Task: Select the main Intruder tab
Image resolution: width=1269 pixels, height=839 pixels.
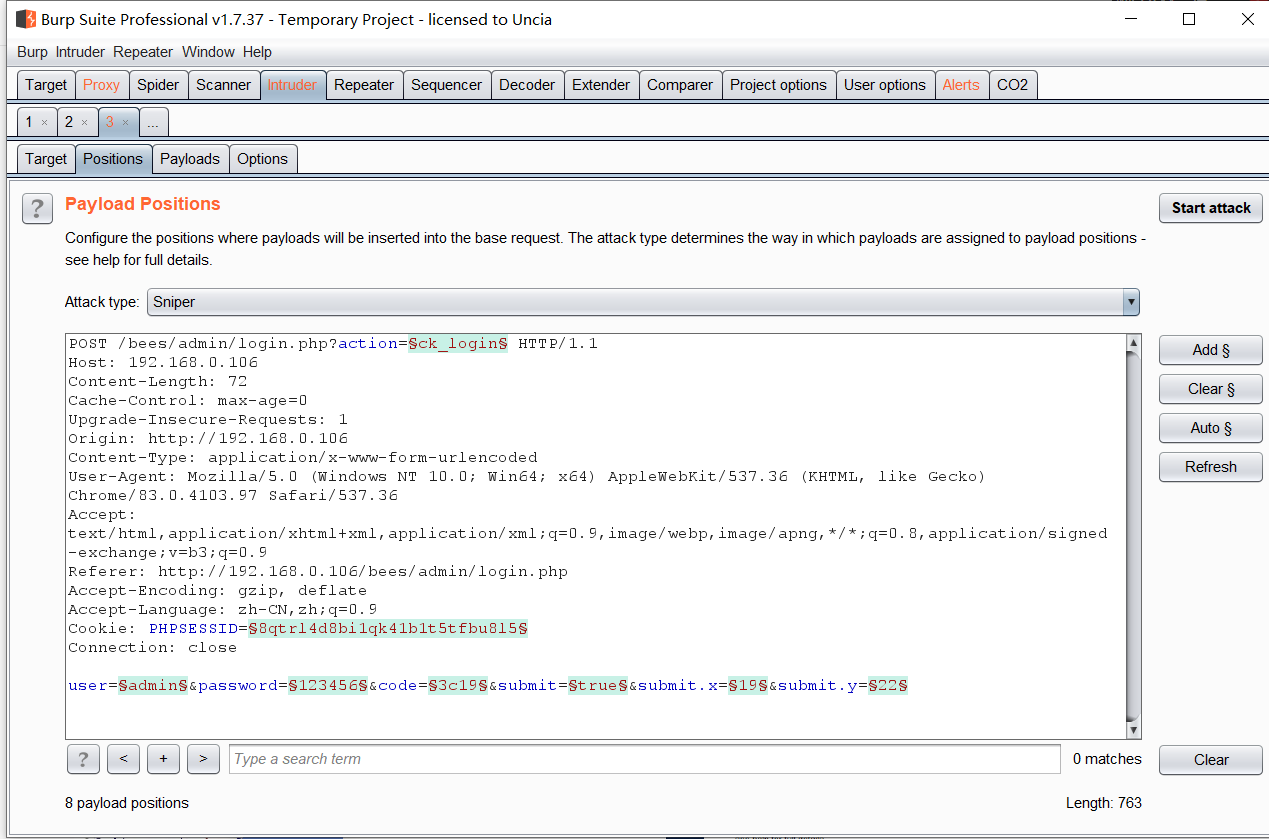Action: [292, 85]
